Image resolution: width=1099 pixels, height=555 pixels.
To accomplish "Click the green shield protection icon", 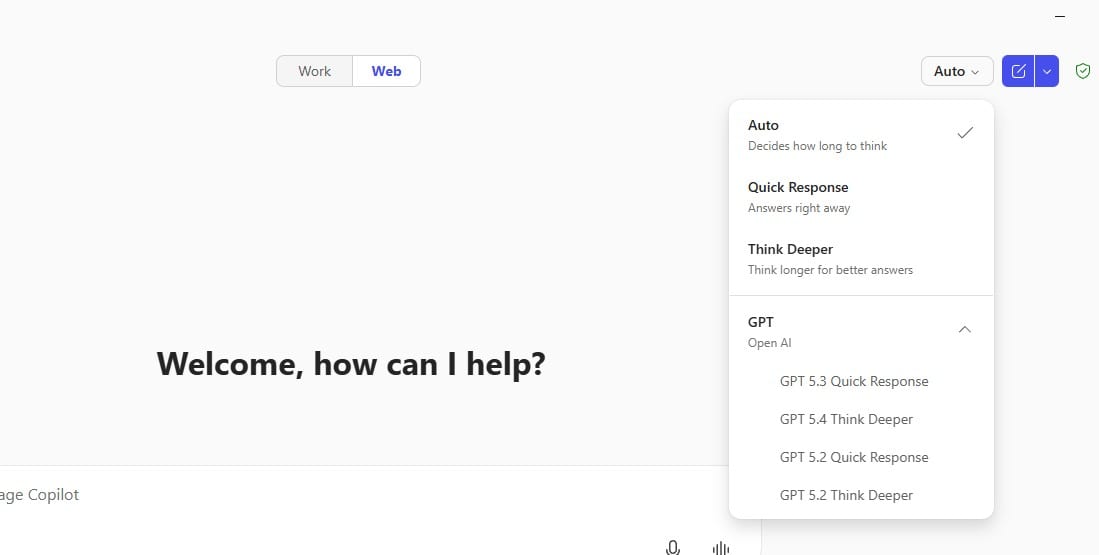I will 1082,71.
